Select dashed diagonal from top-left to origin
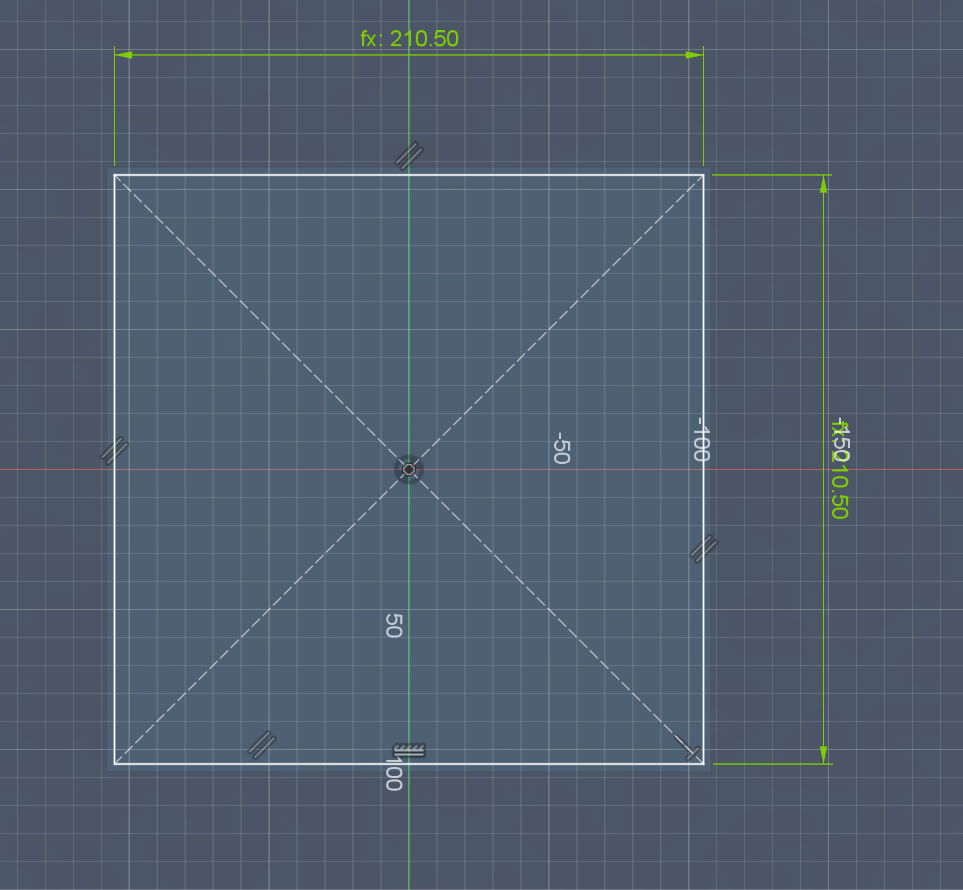 click(262, 322)
